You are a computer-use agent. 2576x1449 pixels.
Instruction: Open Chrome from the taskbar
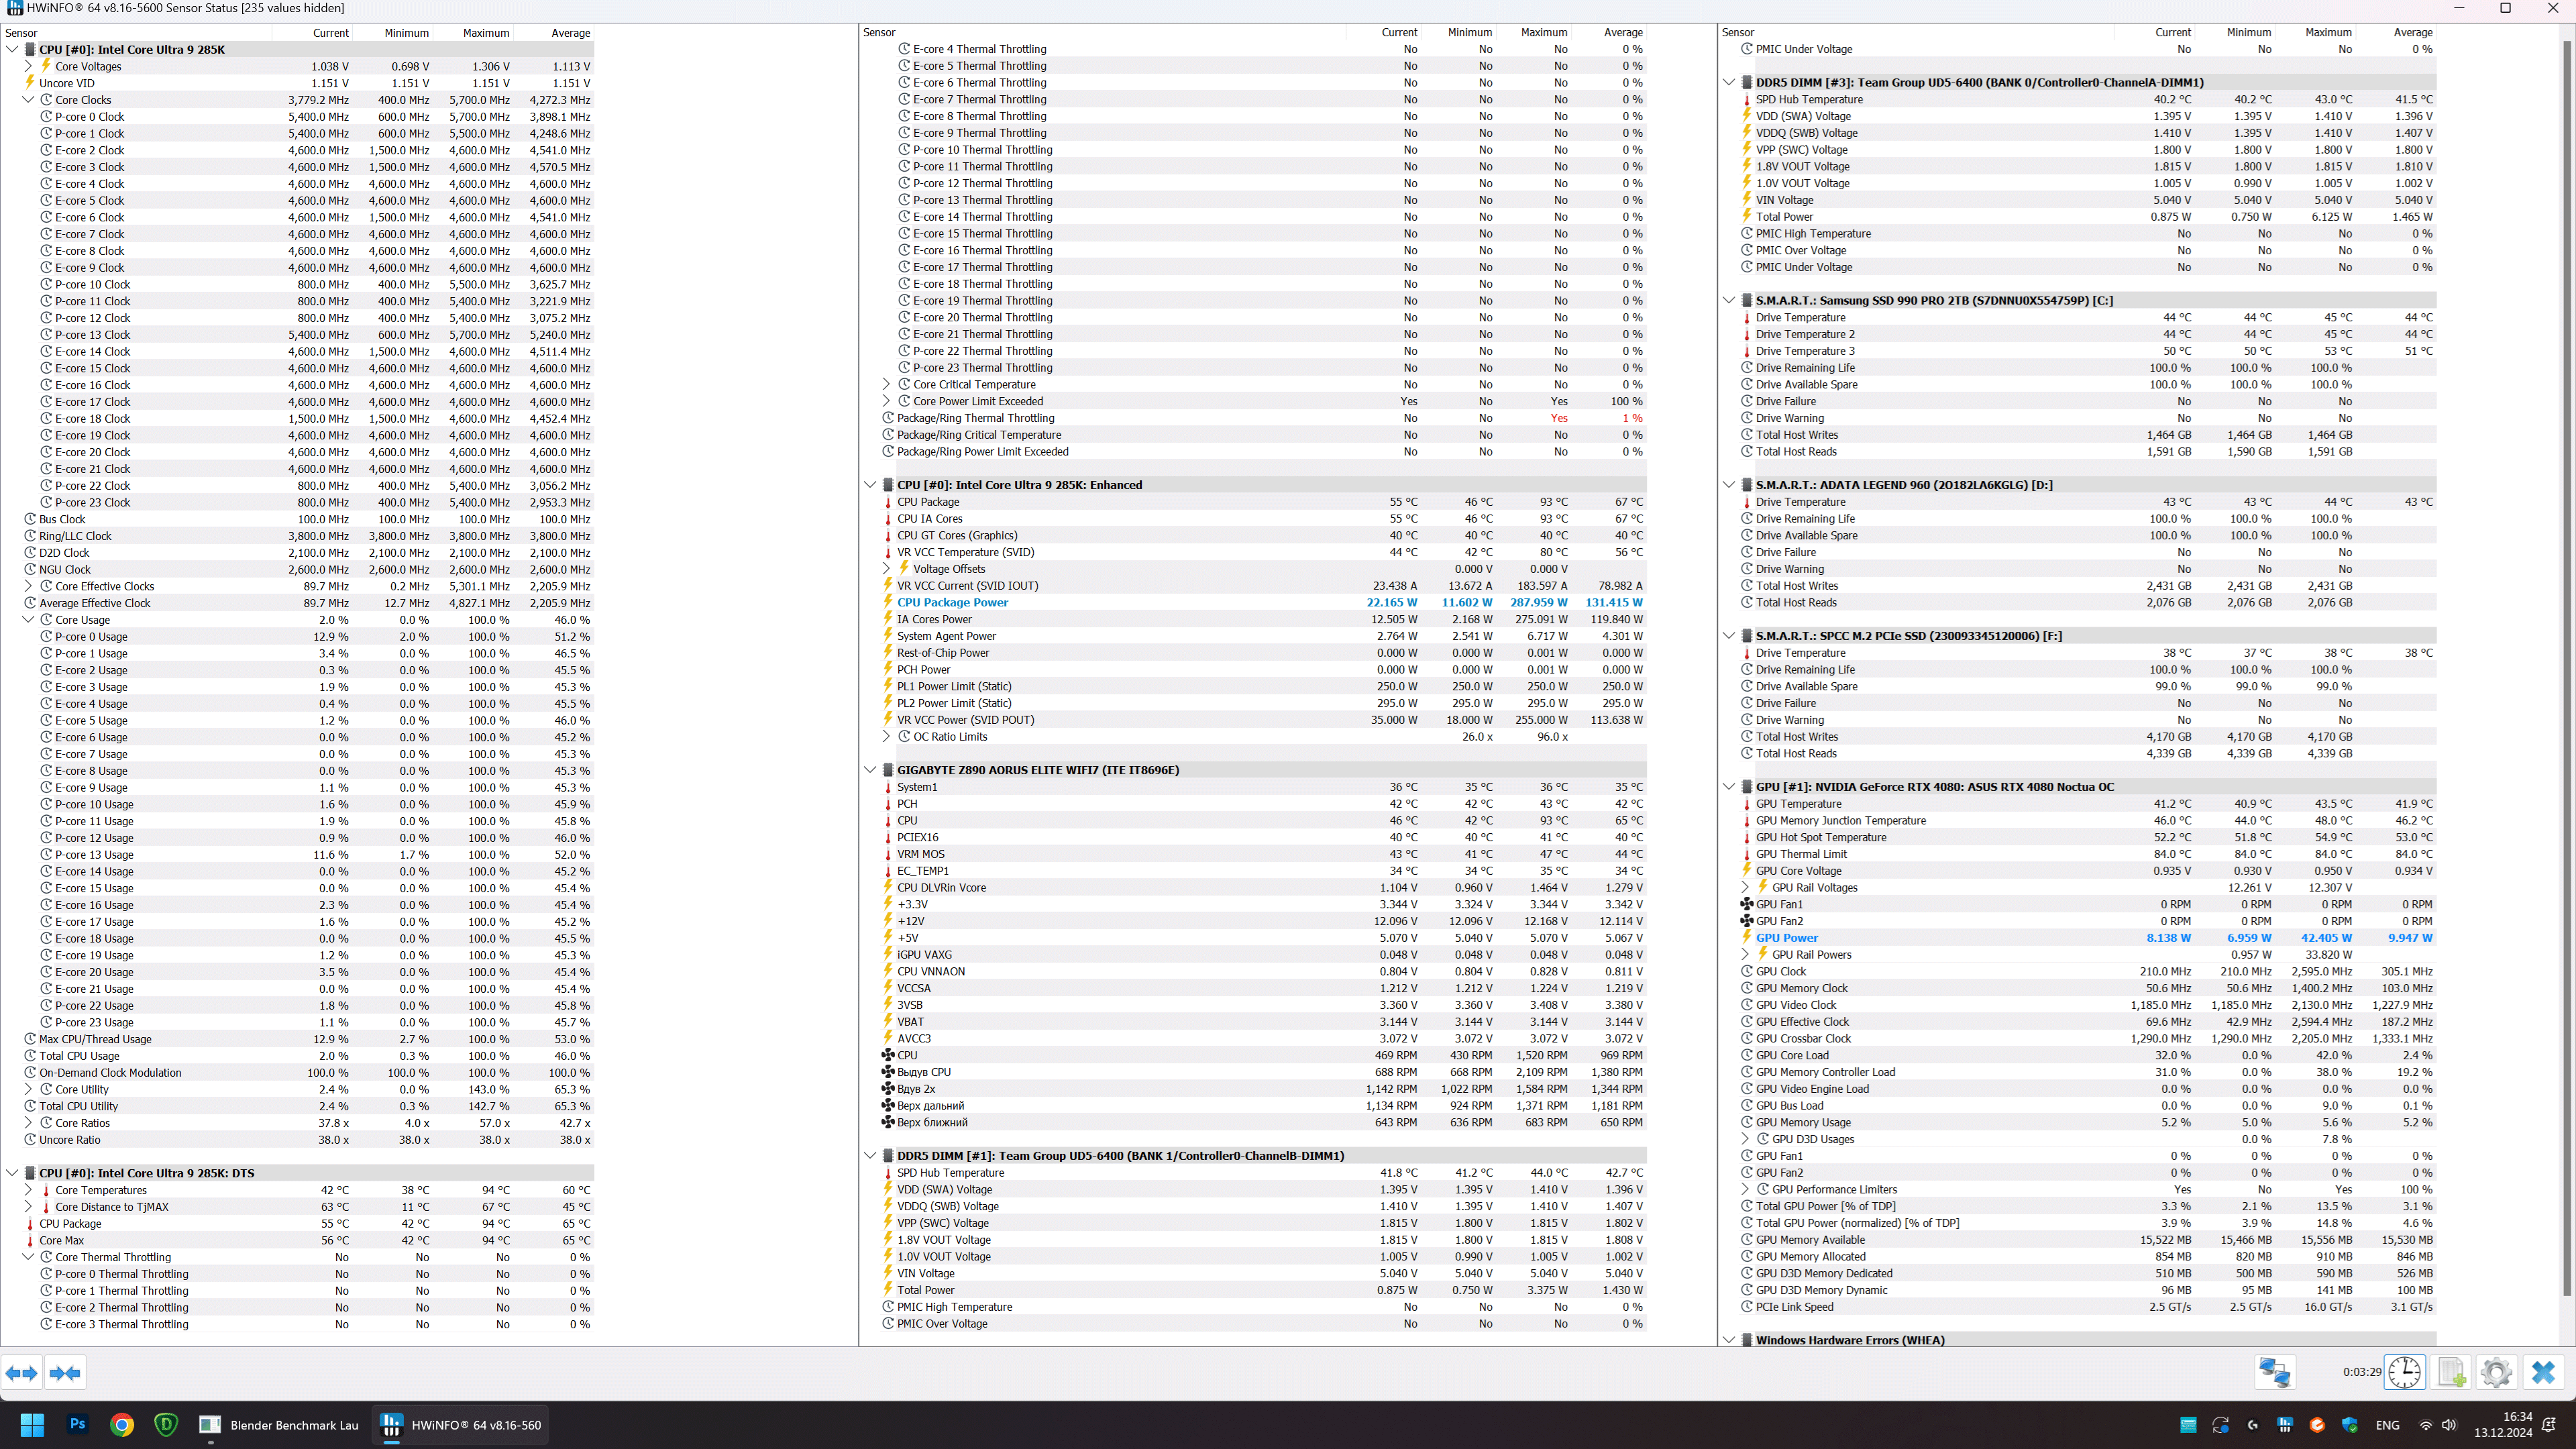click(122, 1424)
